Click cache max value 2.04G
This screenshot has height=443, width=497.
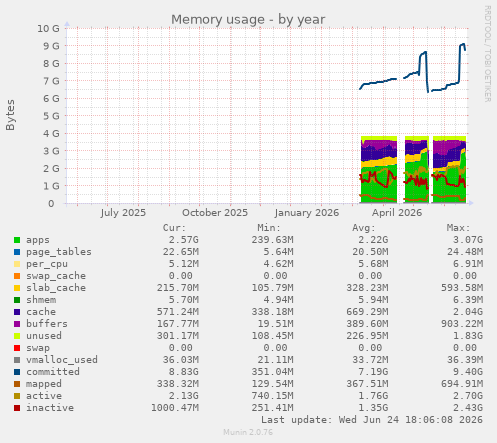tap(468, 312)
